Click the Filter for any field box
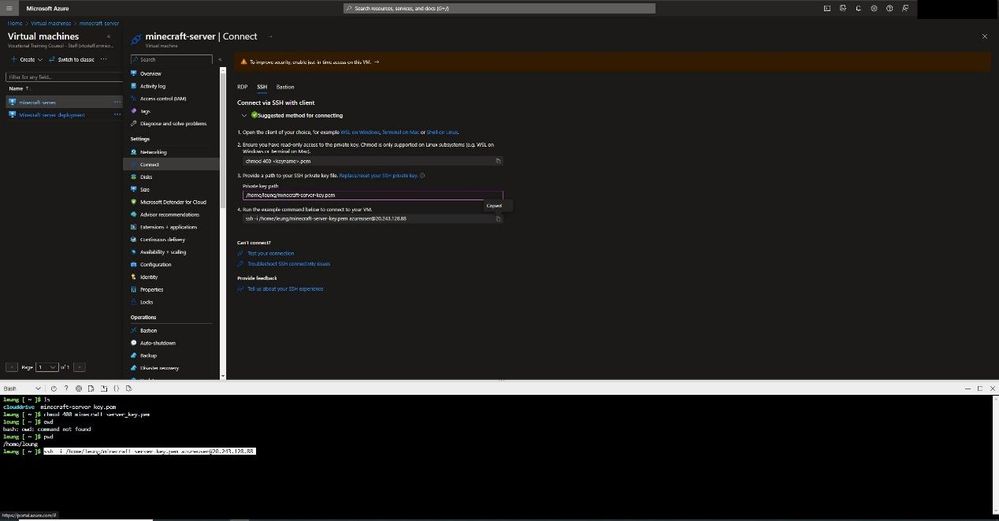Image resolution: width=999 pixels, height=521 pixels. [x=64, y=77]
